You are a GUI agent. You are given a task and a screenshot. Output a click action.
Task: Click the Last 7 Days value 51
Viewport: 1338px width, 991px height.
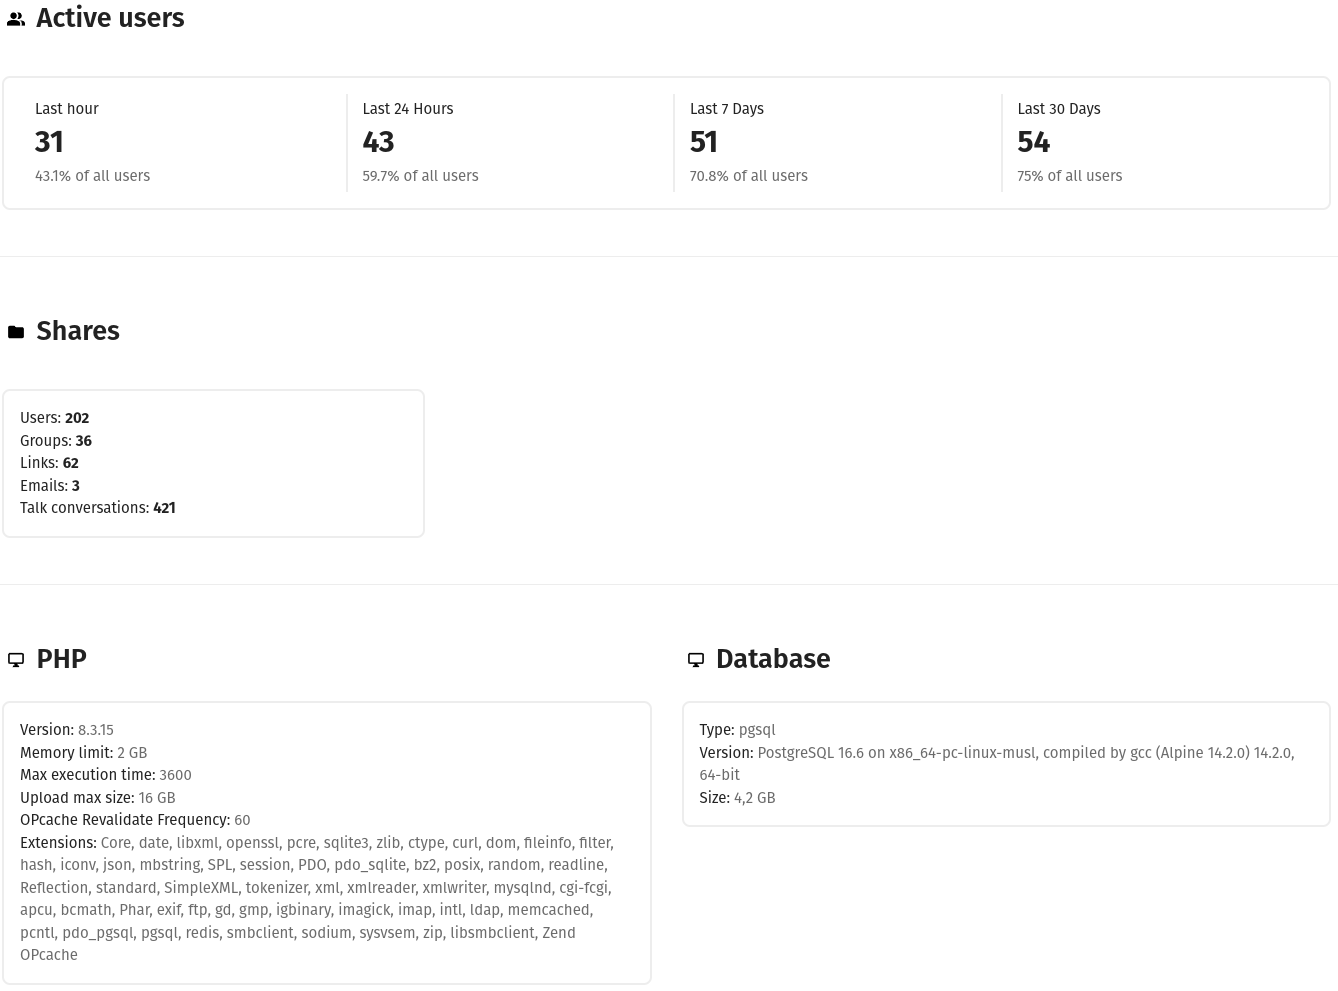click(x=703, y=142)
